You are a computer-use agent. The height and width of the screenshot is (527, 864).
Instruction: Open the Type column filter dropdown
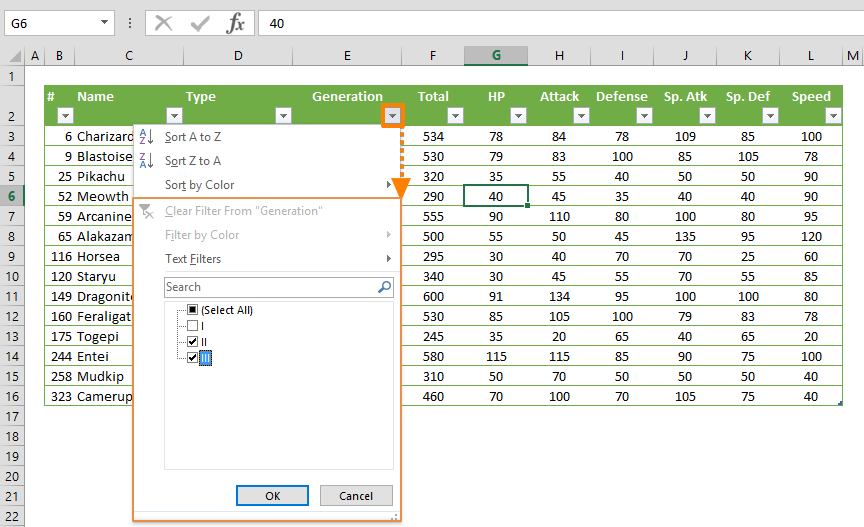pos(284,116)
